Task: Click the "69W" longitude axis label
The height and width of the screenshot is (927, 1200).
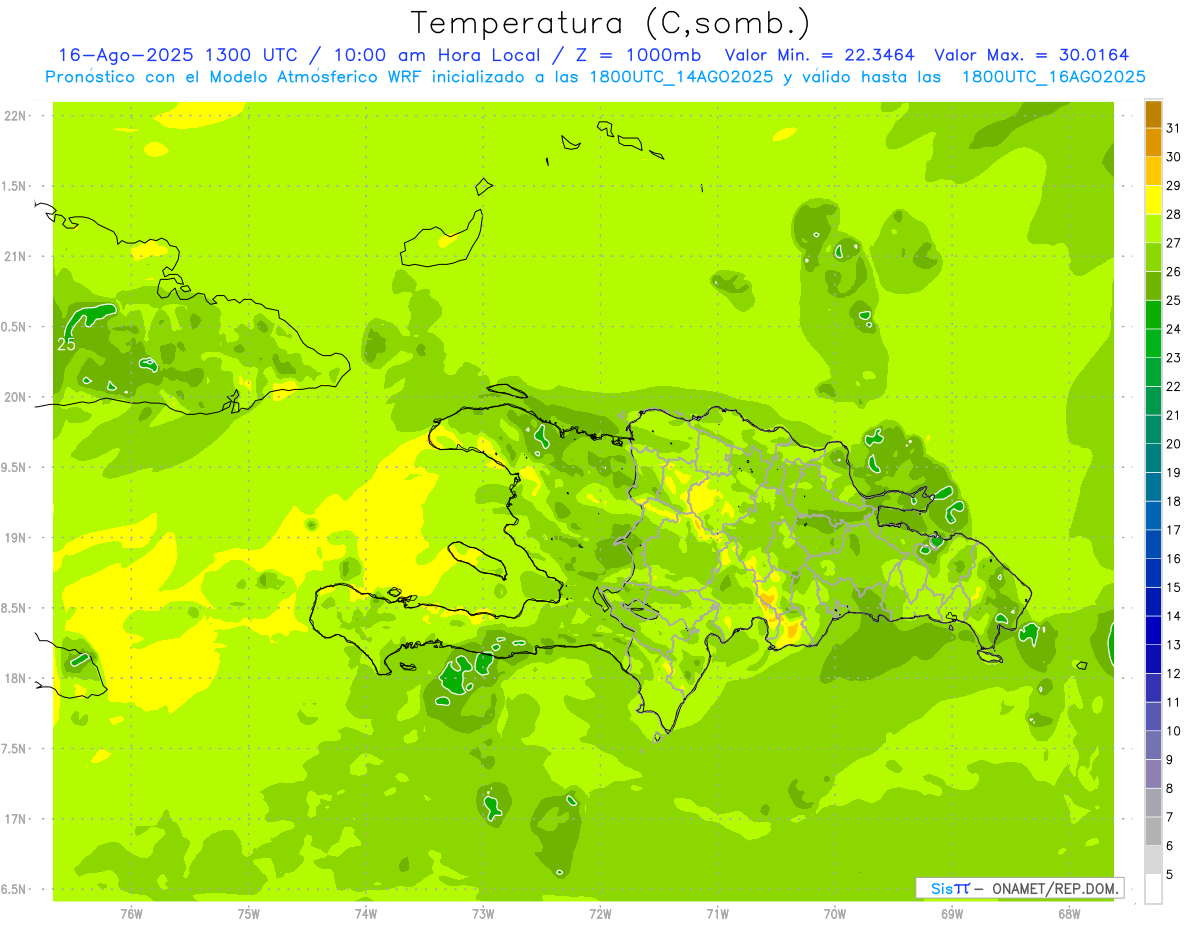Action: pos(952,913)
